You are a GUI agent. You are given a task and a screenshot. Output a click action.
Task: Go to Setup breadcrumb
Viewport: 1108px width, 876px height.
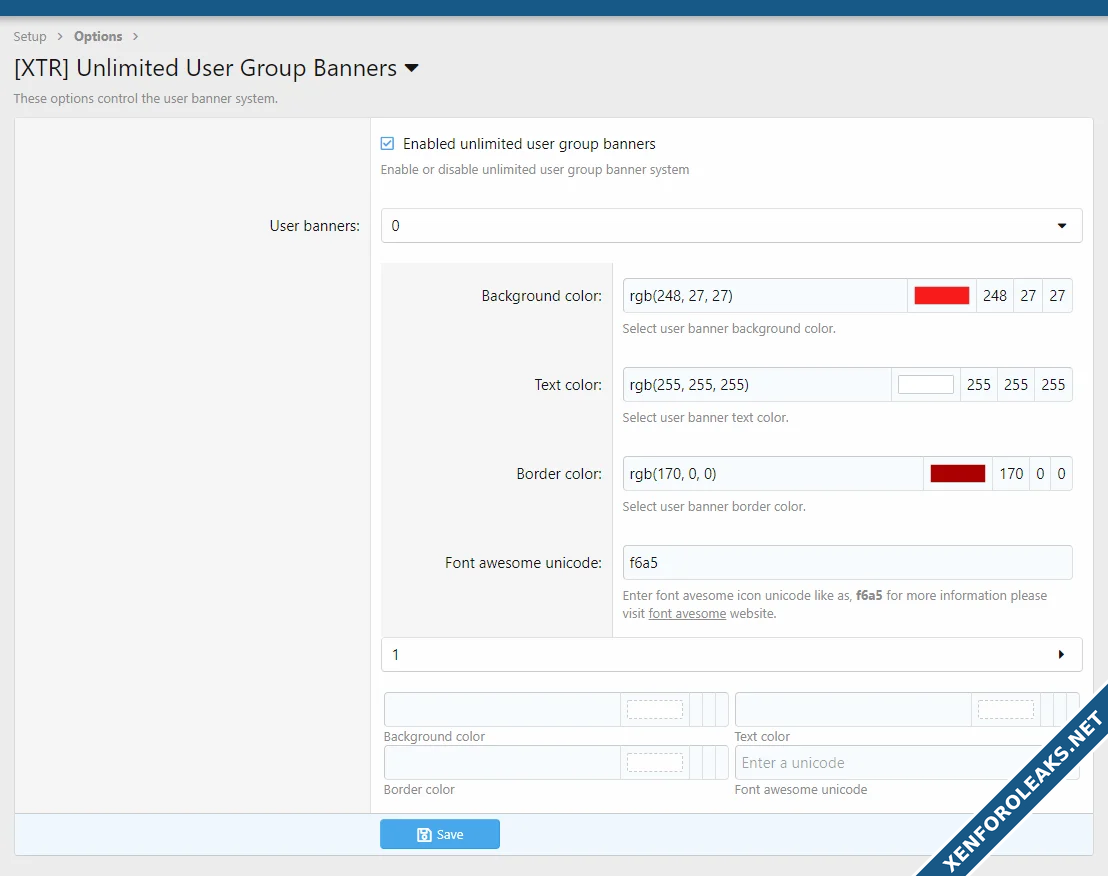(x=30, y=37)
